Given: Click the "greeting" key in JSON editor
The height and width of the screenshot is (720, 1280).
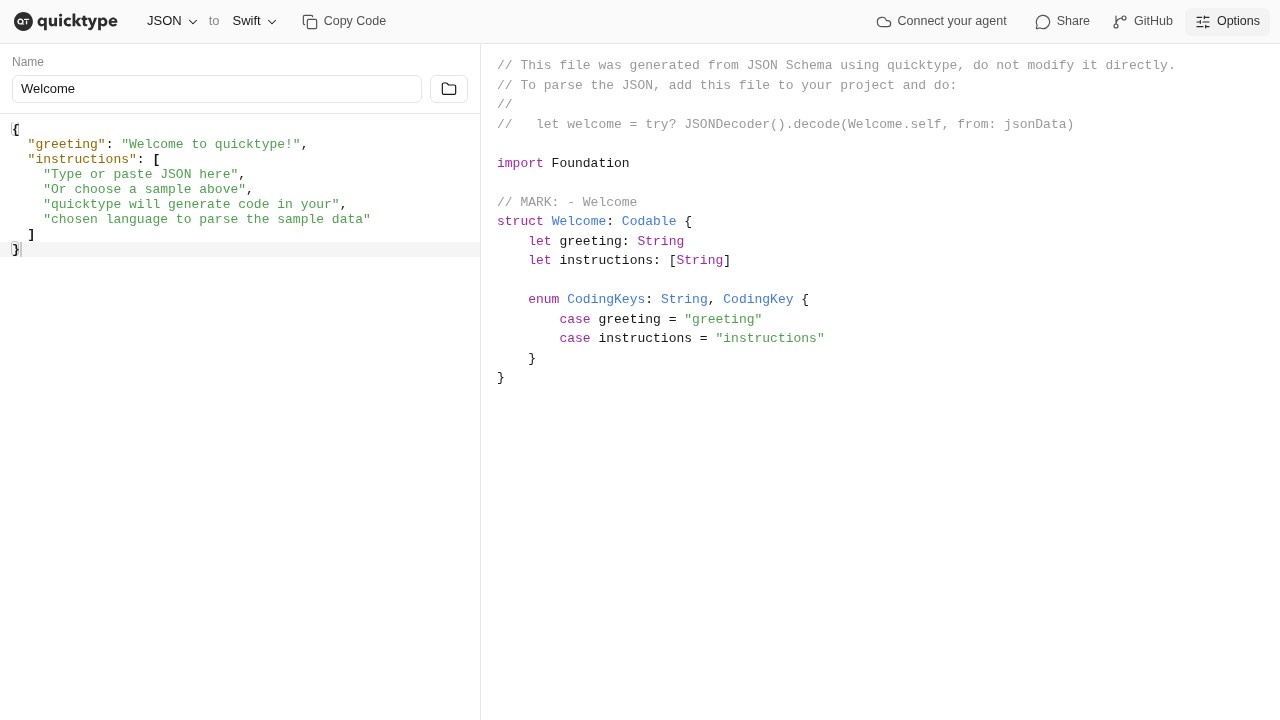Looking at the screenshot, I should (66, 144).
